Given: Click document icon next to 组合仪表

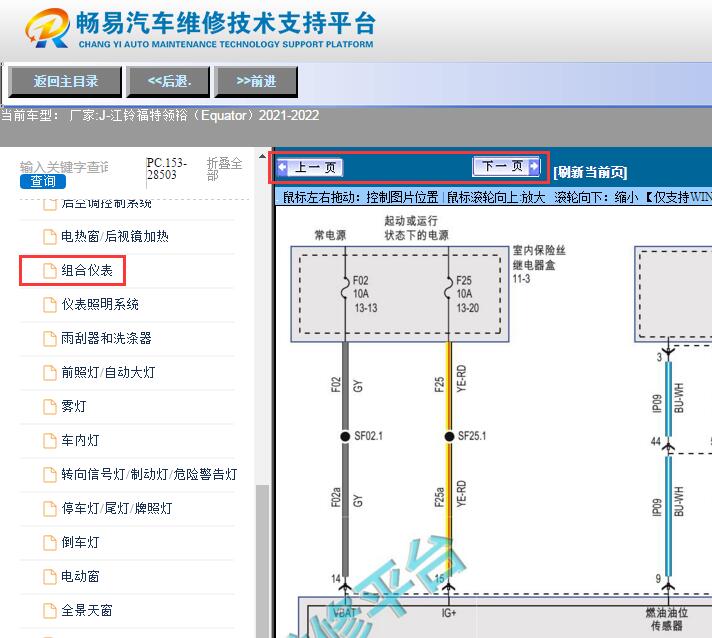Looking at the screenshot, I should [49, 271].
